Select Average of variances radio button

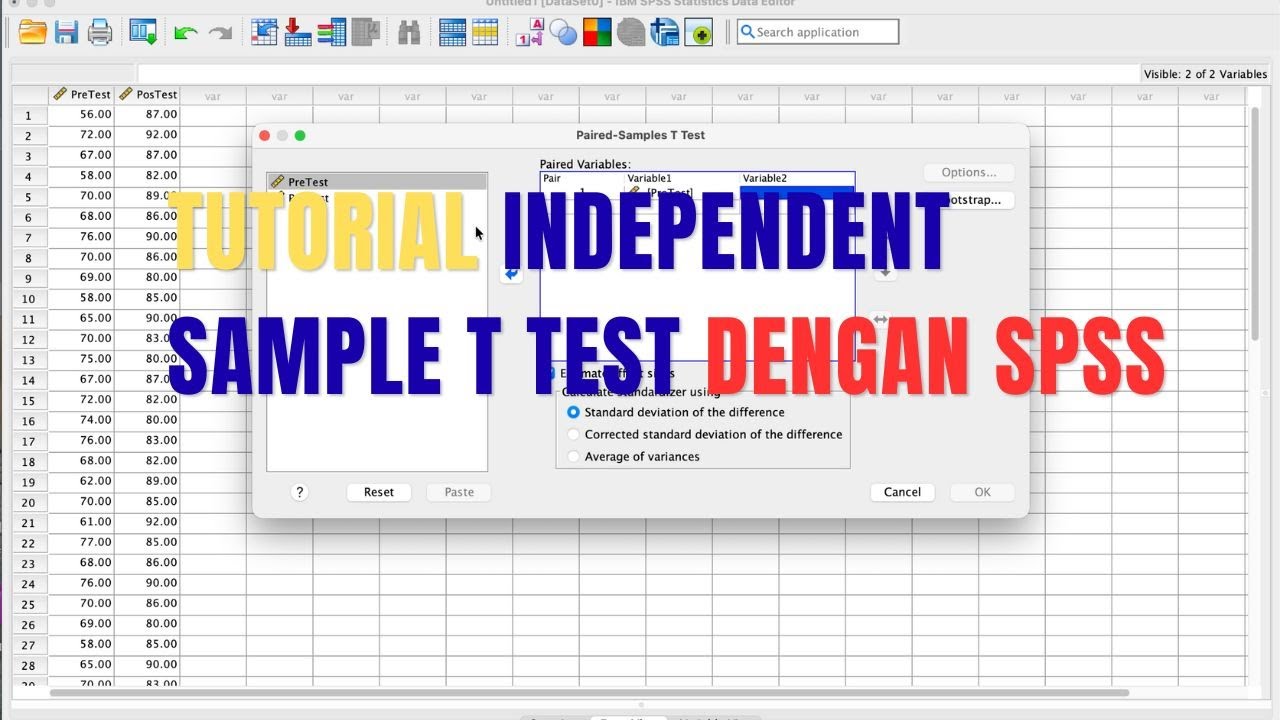573,456
